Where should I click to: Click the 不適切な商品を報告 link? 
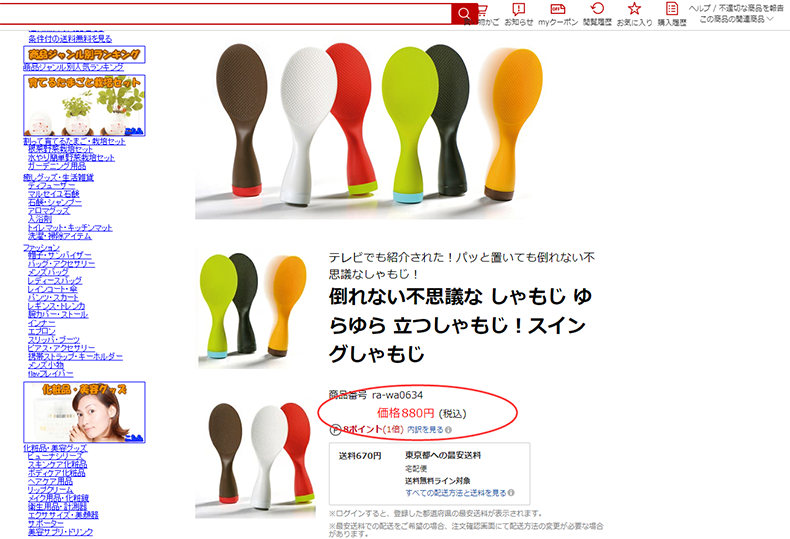[751, 8]
